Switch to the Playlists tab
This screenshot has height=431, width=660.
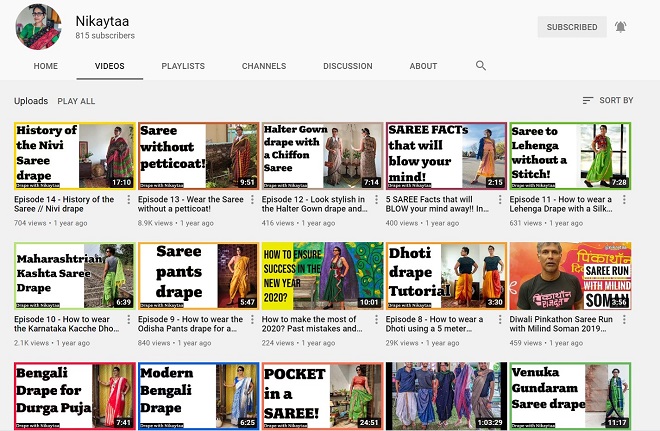pyautogui.click(x=183, y=66)
